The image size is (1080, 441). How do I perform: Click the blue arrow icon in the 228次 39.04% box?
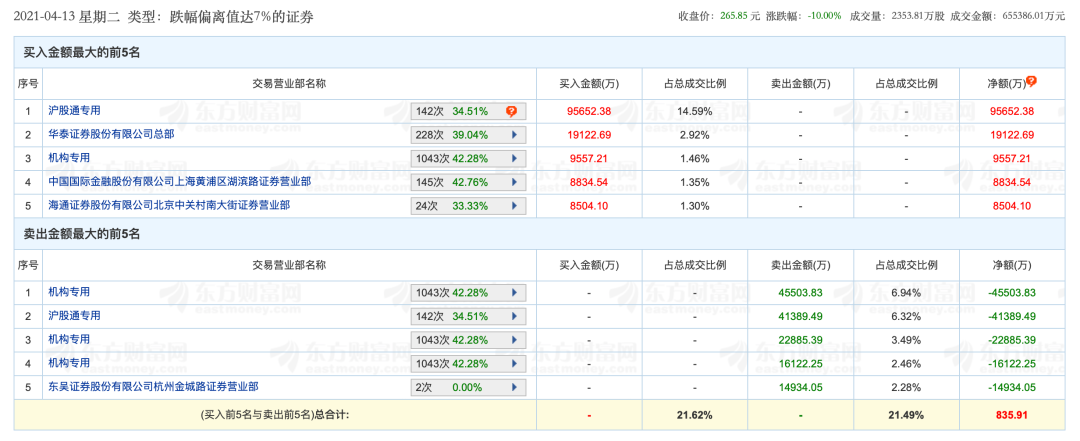(x=514, y=135)
